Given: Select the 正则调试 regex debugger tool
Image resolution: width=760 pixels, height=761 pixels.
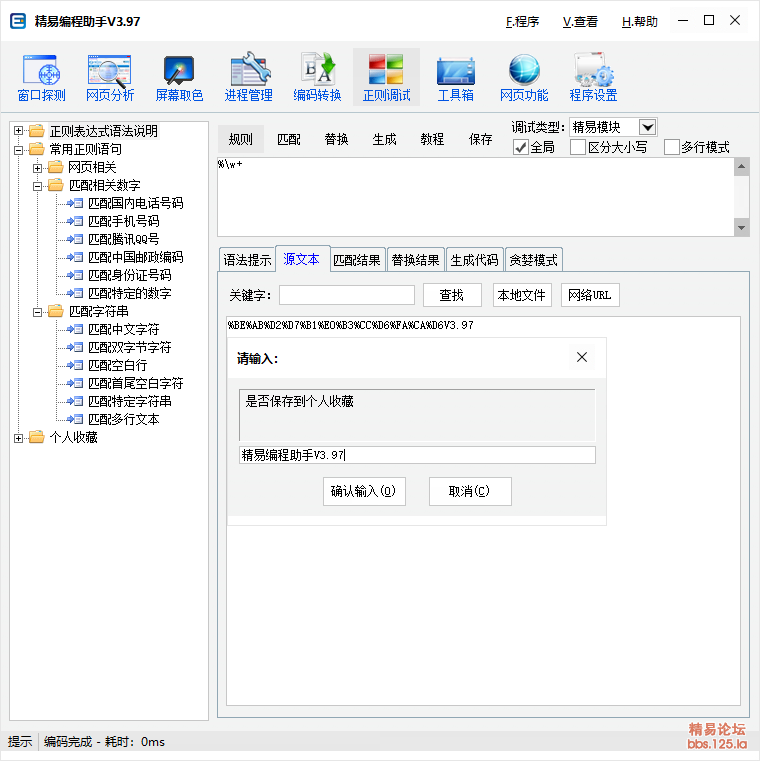Looking at the screenshot, I should coord(386,78).
